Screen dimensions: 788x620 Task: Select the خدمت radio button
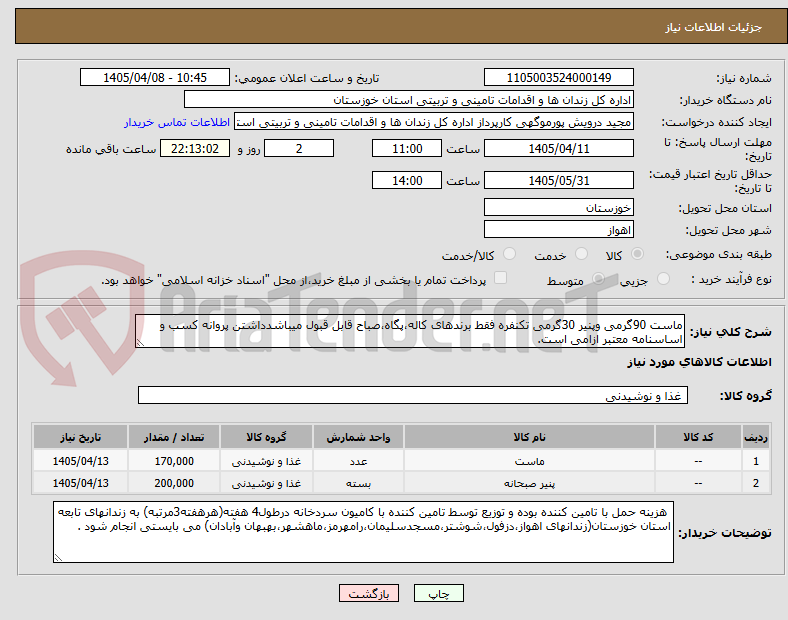581,254
